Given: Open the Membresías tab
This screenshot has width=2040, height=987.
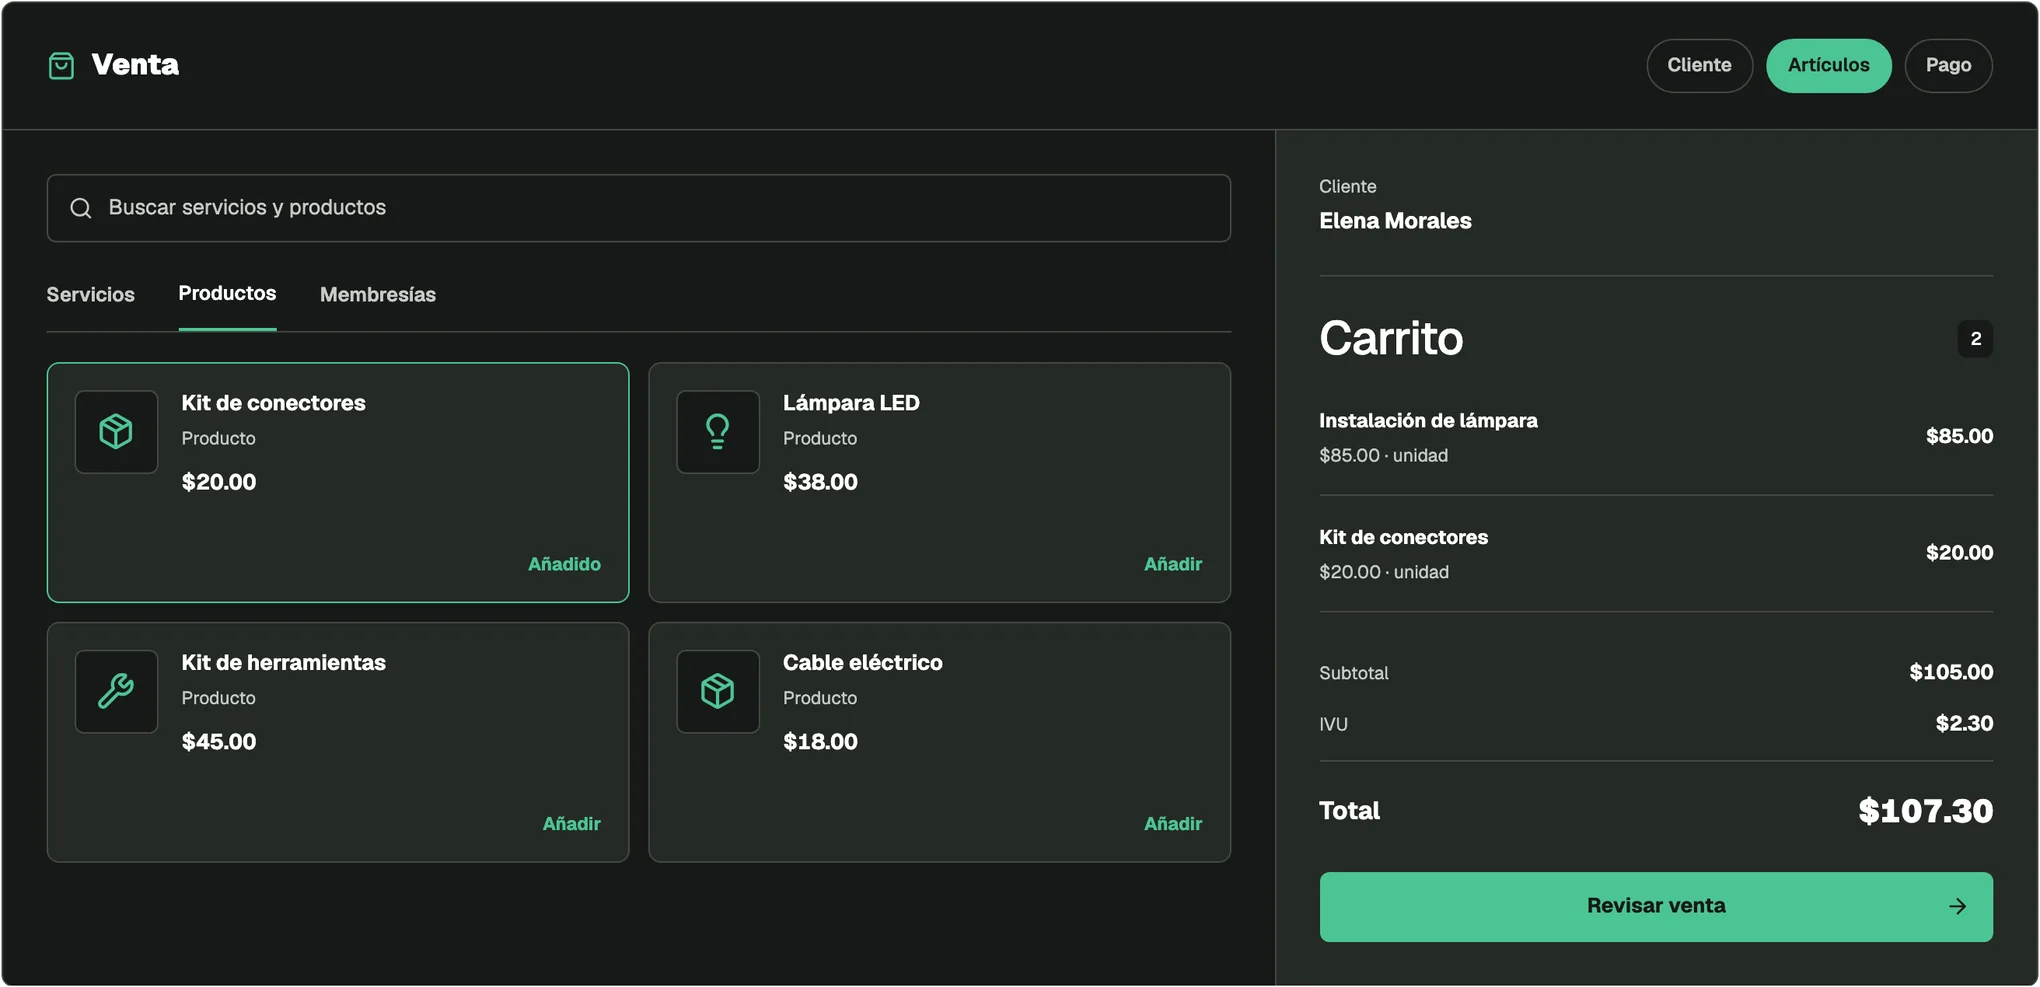Looking at the screenshot, I should (x=378, y=295).
